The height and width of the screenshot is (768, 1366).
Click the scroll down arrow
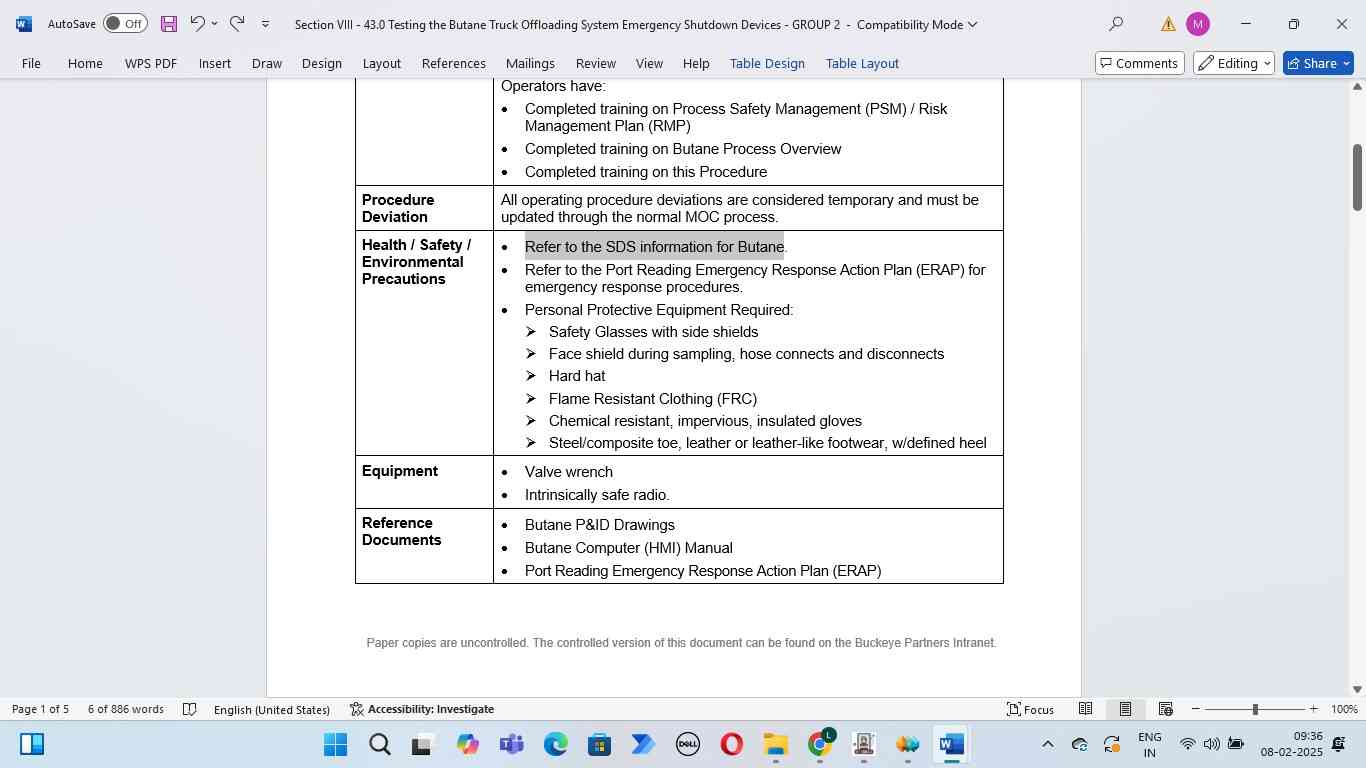pyautogui.click(x=1357, y=689)
